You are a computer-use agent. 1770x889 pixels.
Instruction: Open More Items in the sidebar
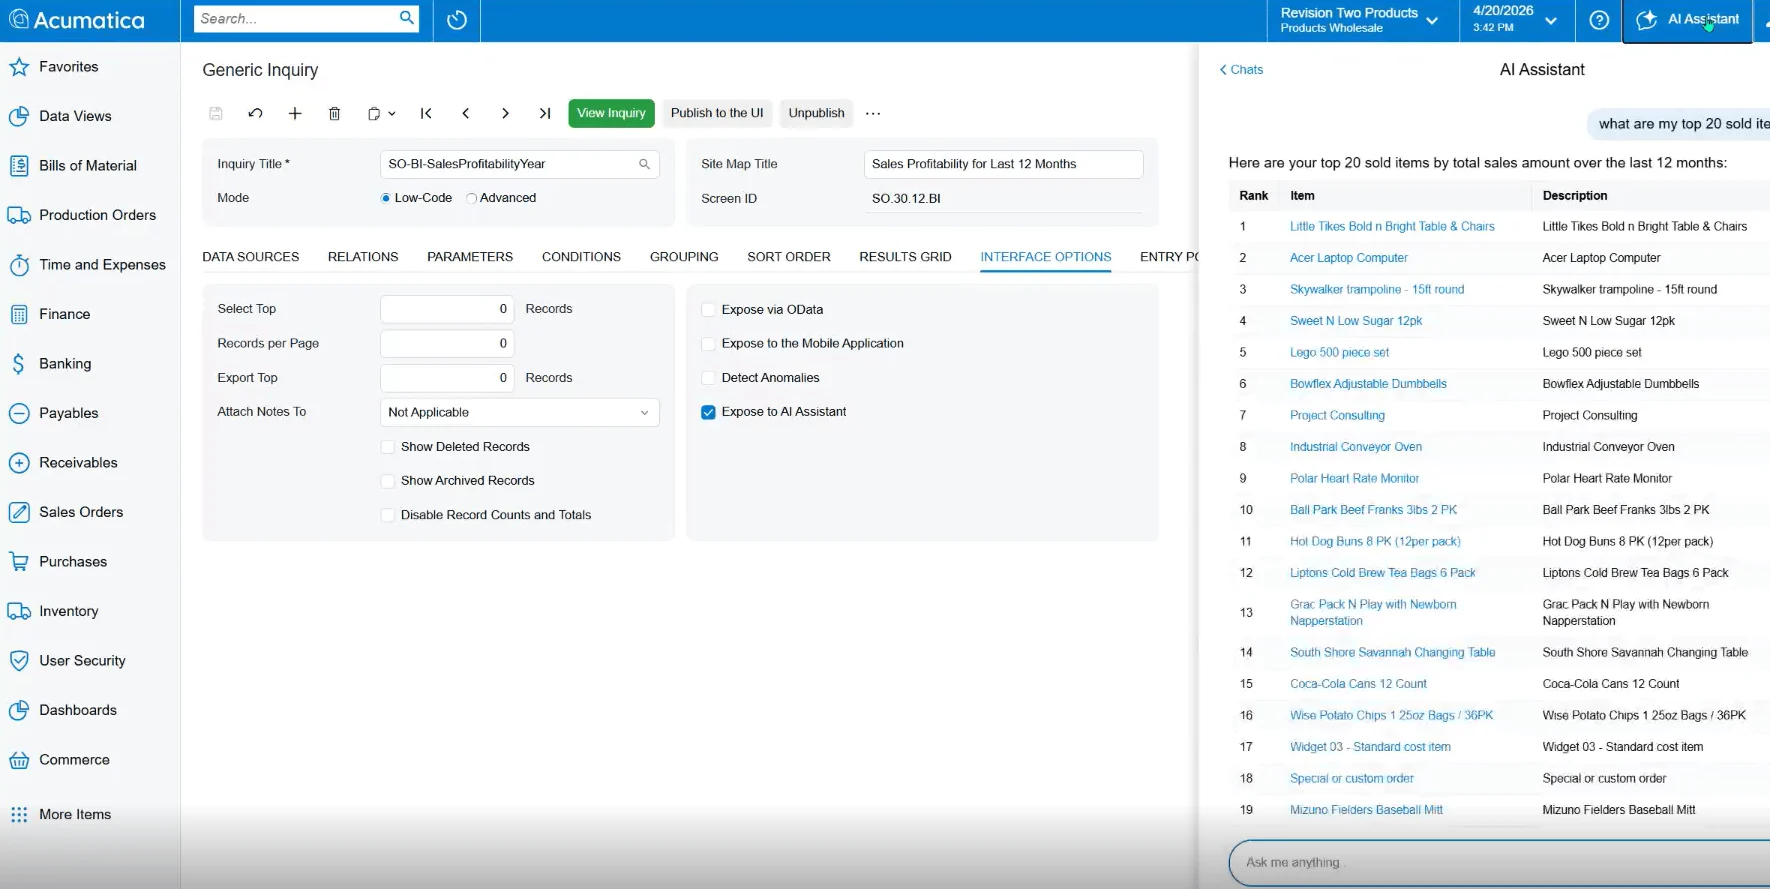[75, 814]
